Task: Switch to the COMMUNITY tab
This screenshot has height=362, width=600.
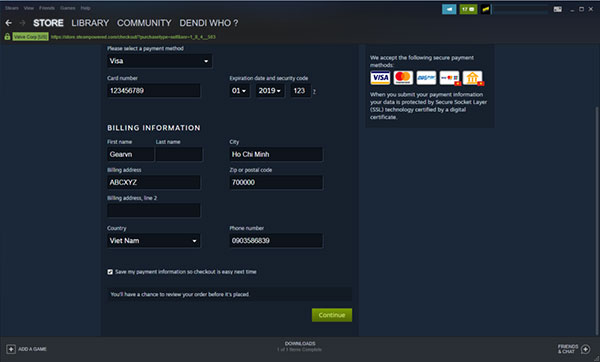Action: (x=144, y=23)
